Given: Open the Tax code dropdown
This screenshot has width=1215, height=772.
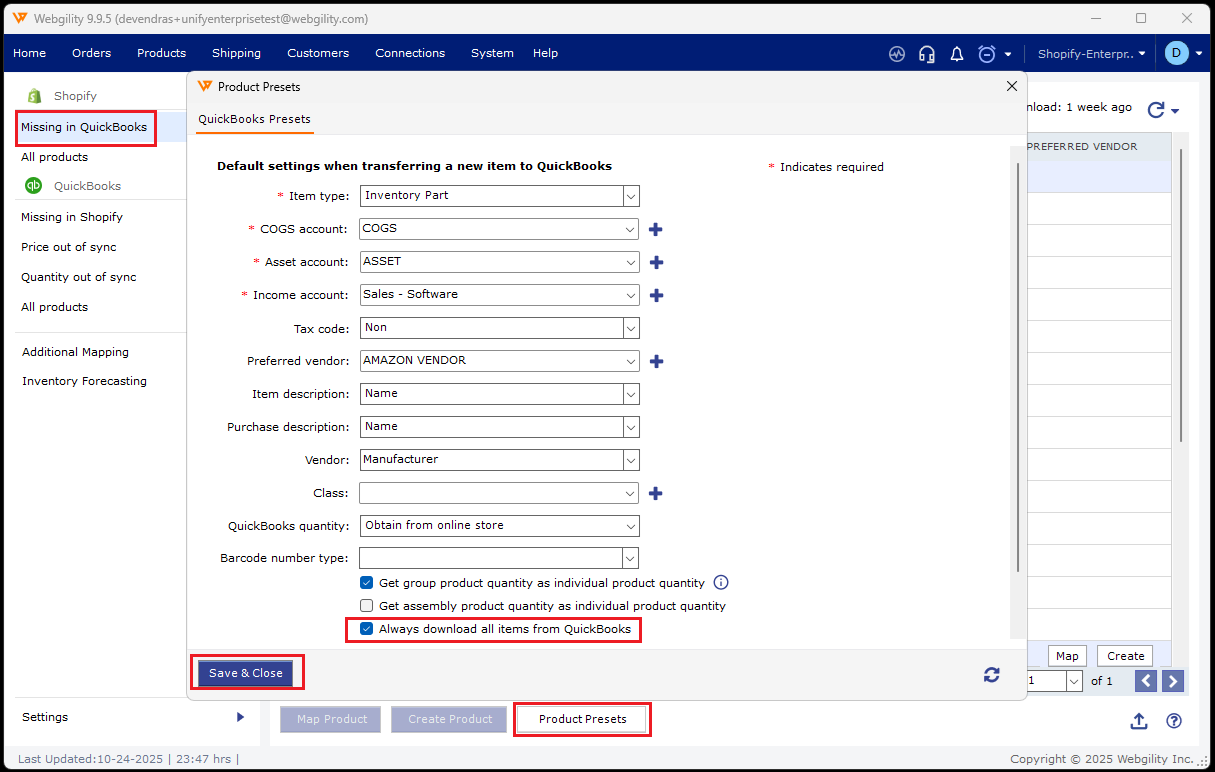Looking at the screenshot, I should pos(631,328).
